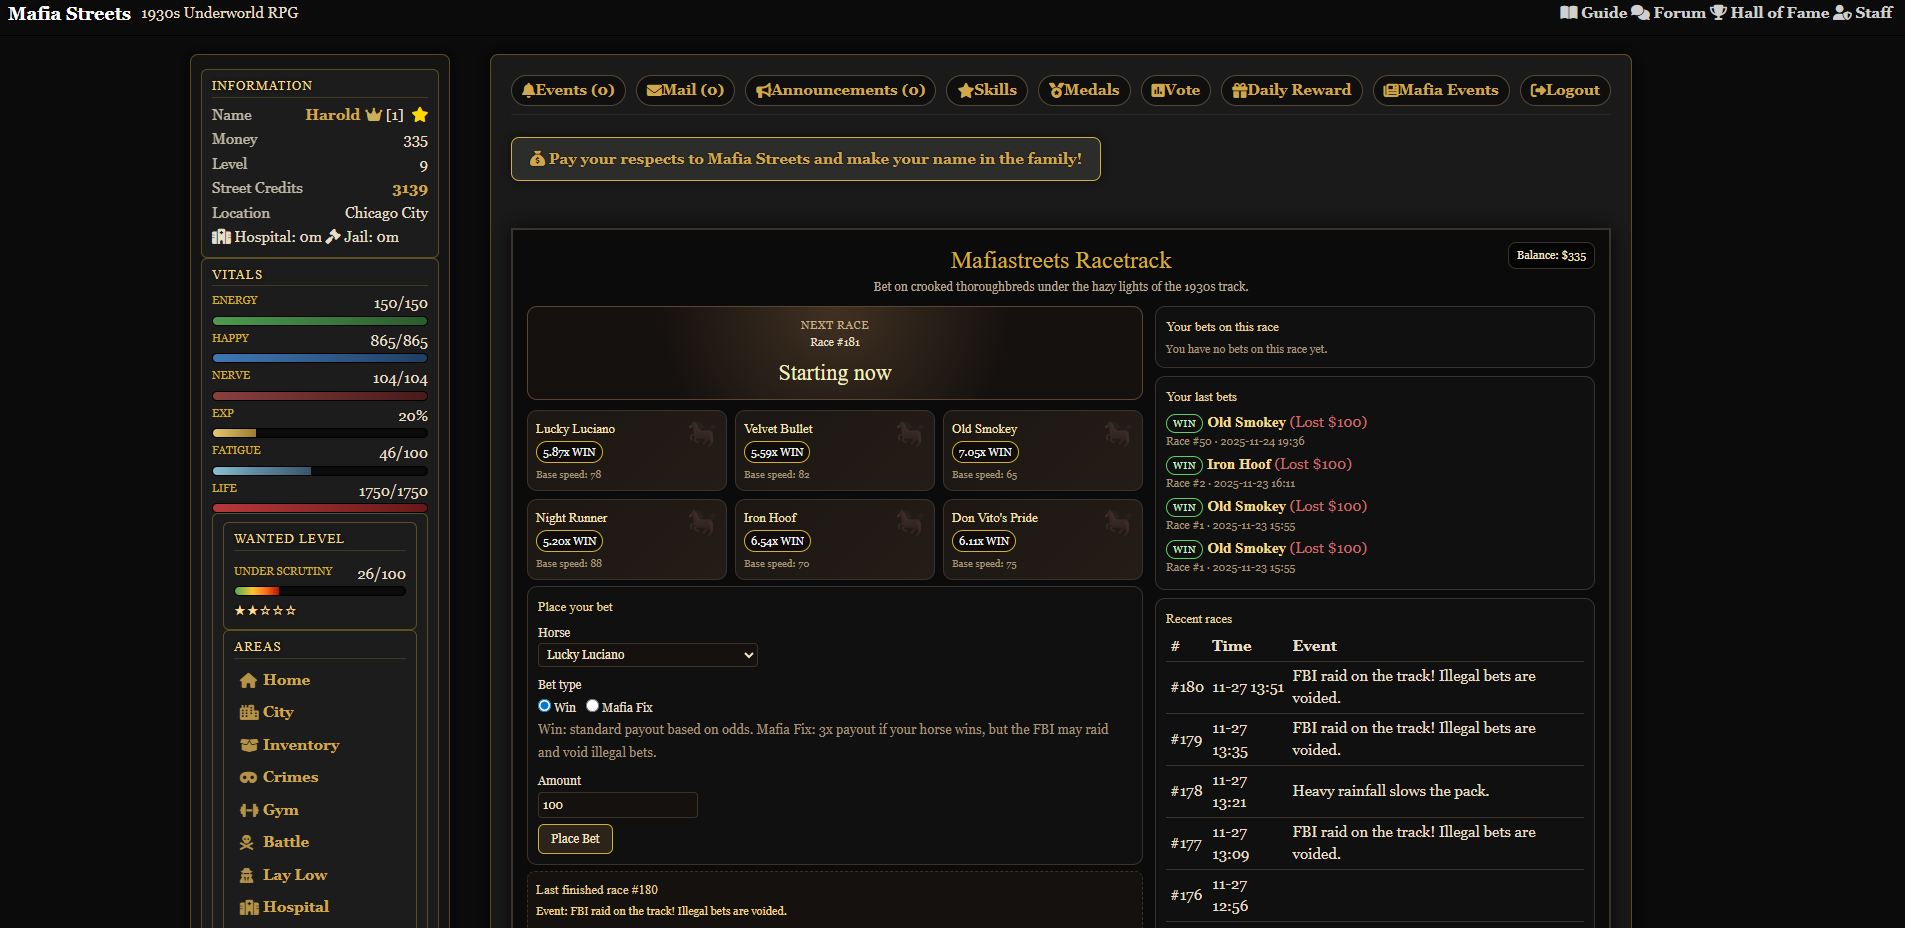Click the Energy progress bar
Screen dimensions: 1905x928
click(320, 321)
